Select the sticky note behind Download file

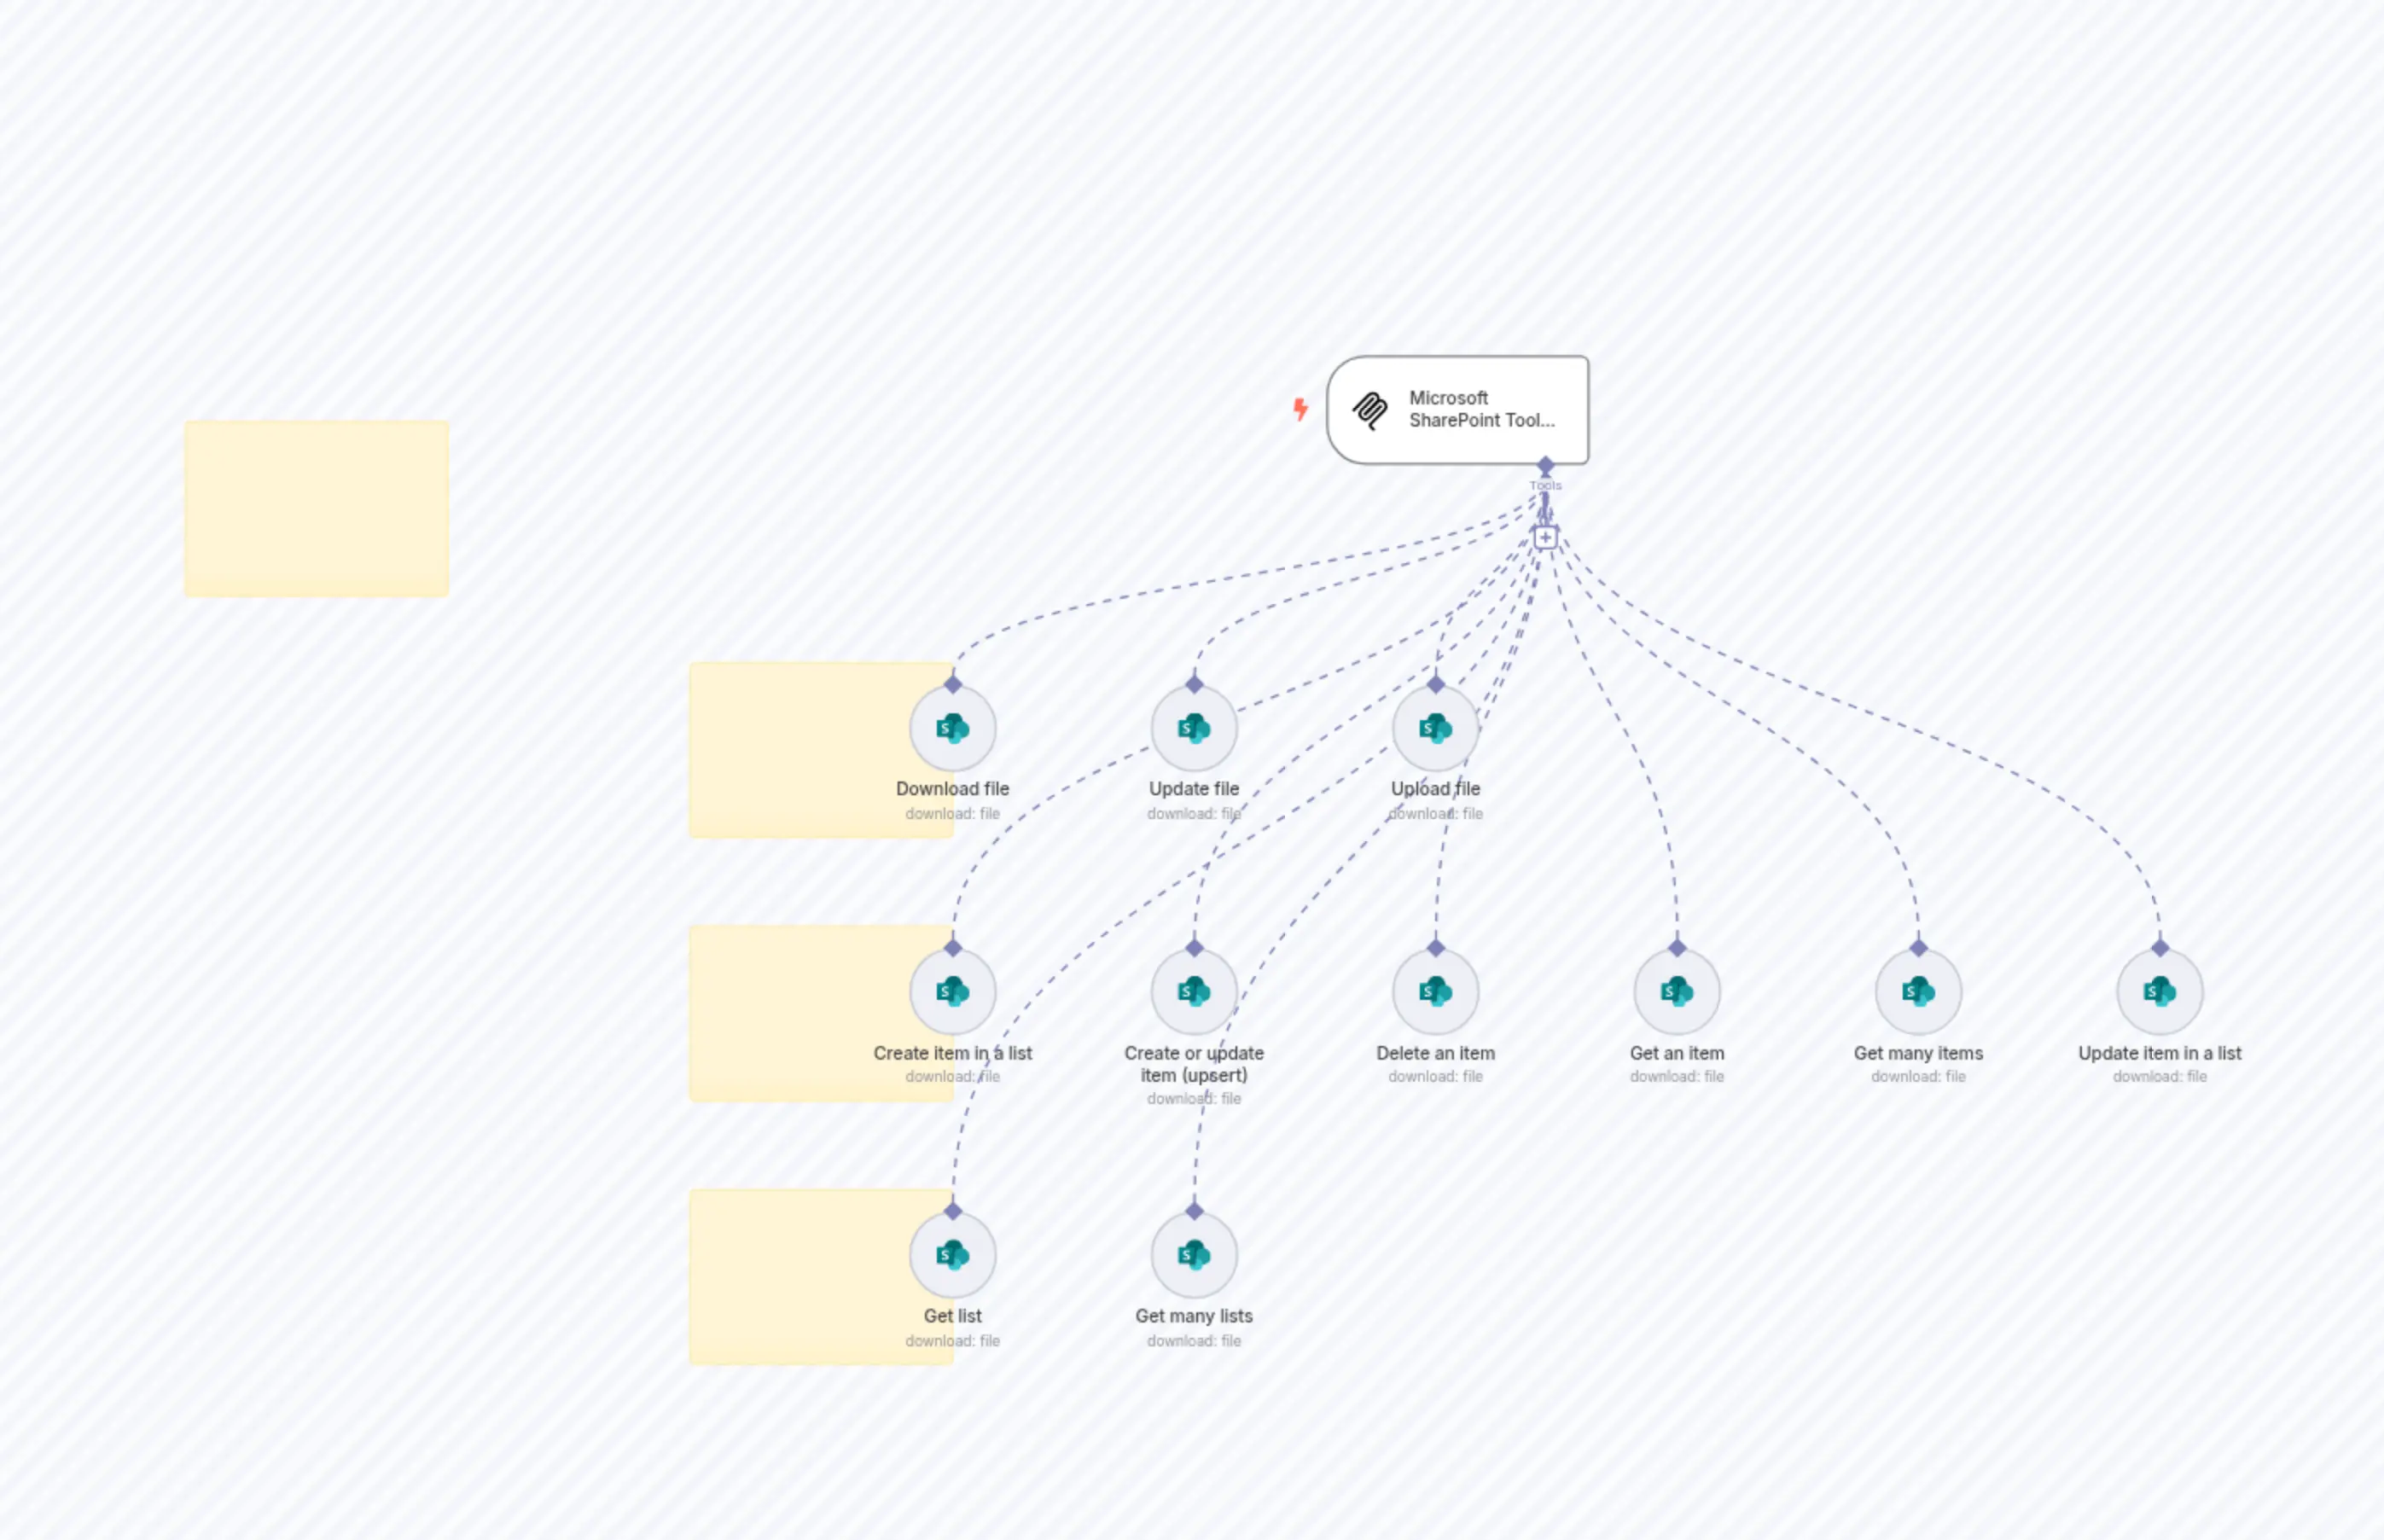coord(790,750)
